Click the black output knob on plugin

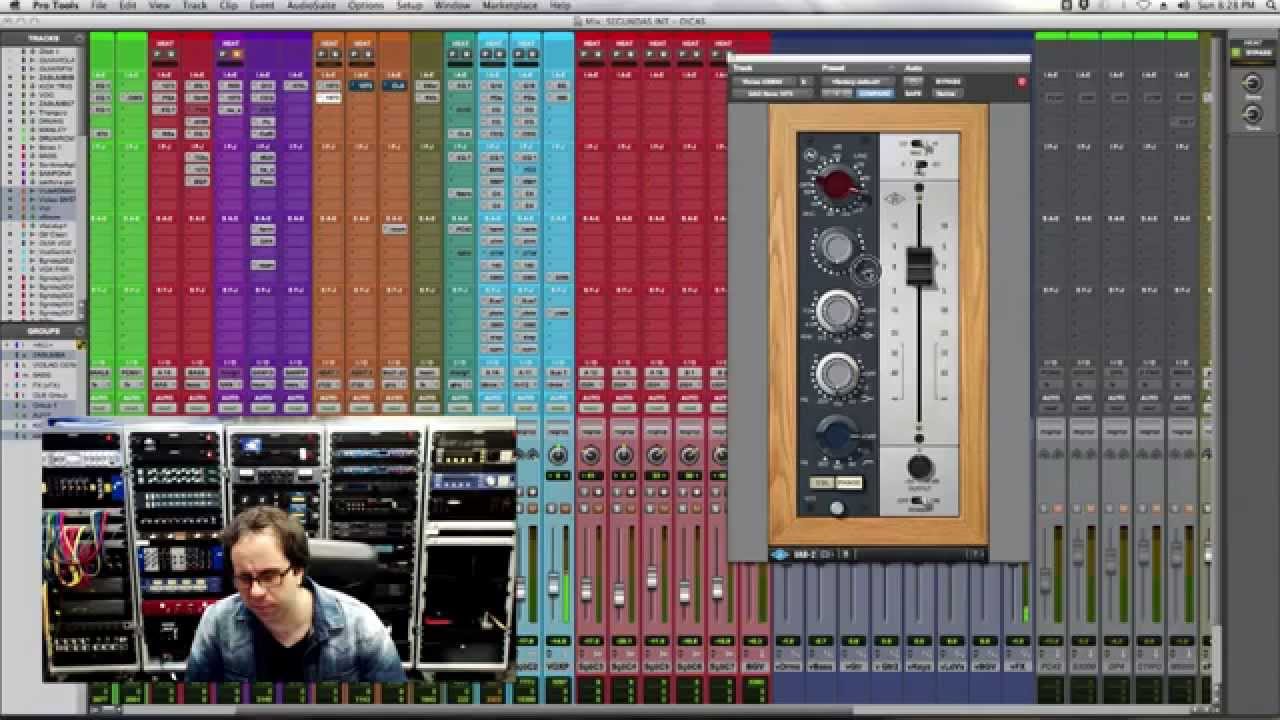[x=920, y=468]
